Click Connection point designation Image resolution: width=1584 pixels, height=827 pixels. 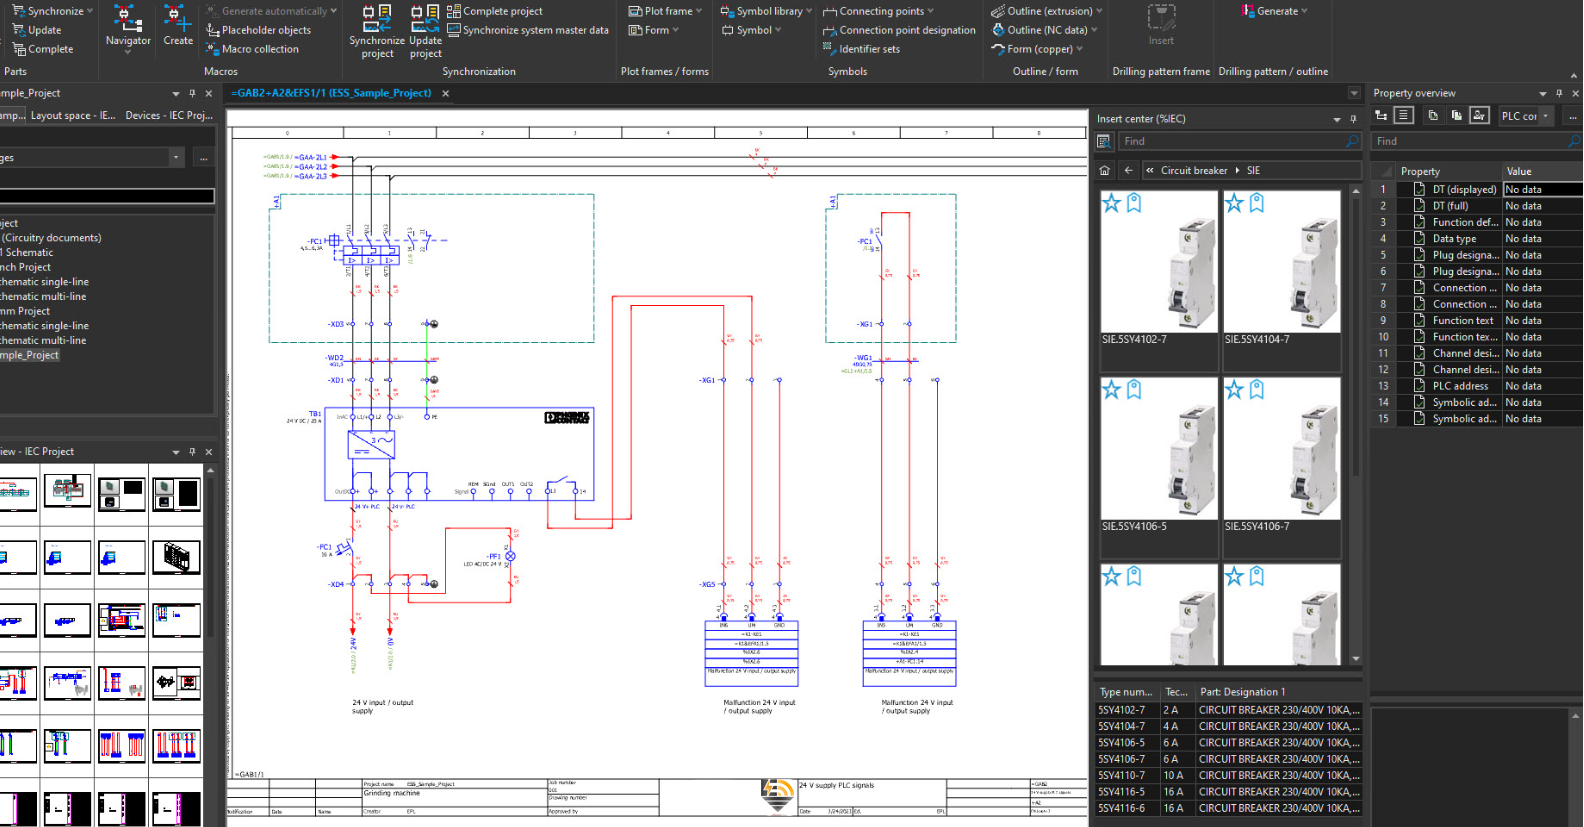point(906,30)
